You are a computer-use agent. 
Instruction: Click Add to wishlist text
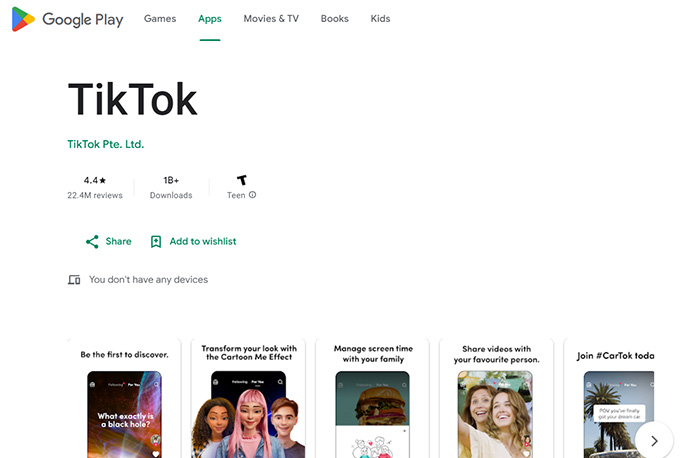point(203,241)
